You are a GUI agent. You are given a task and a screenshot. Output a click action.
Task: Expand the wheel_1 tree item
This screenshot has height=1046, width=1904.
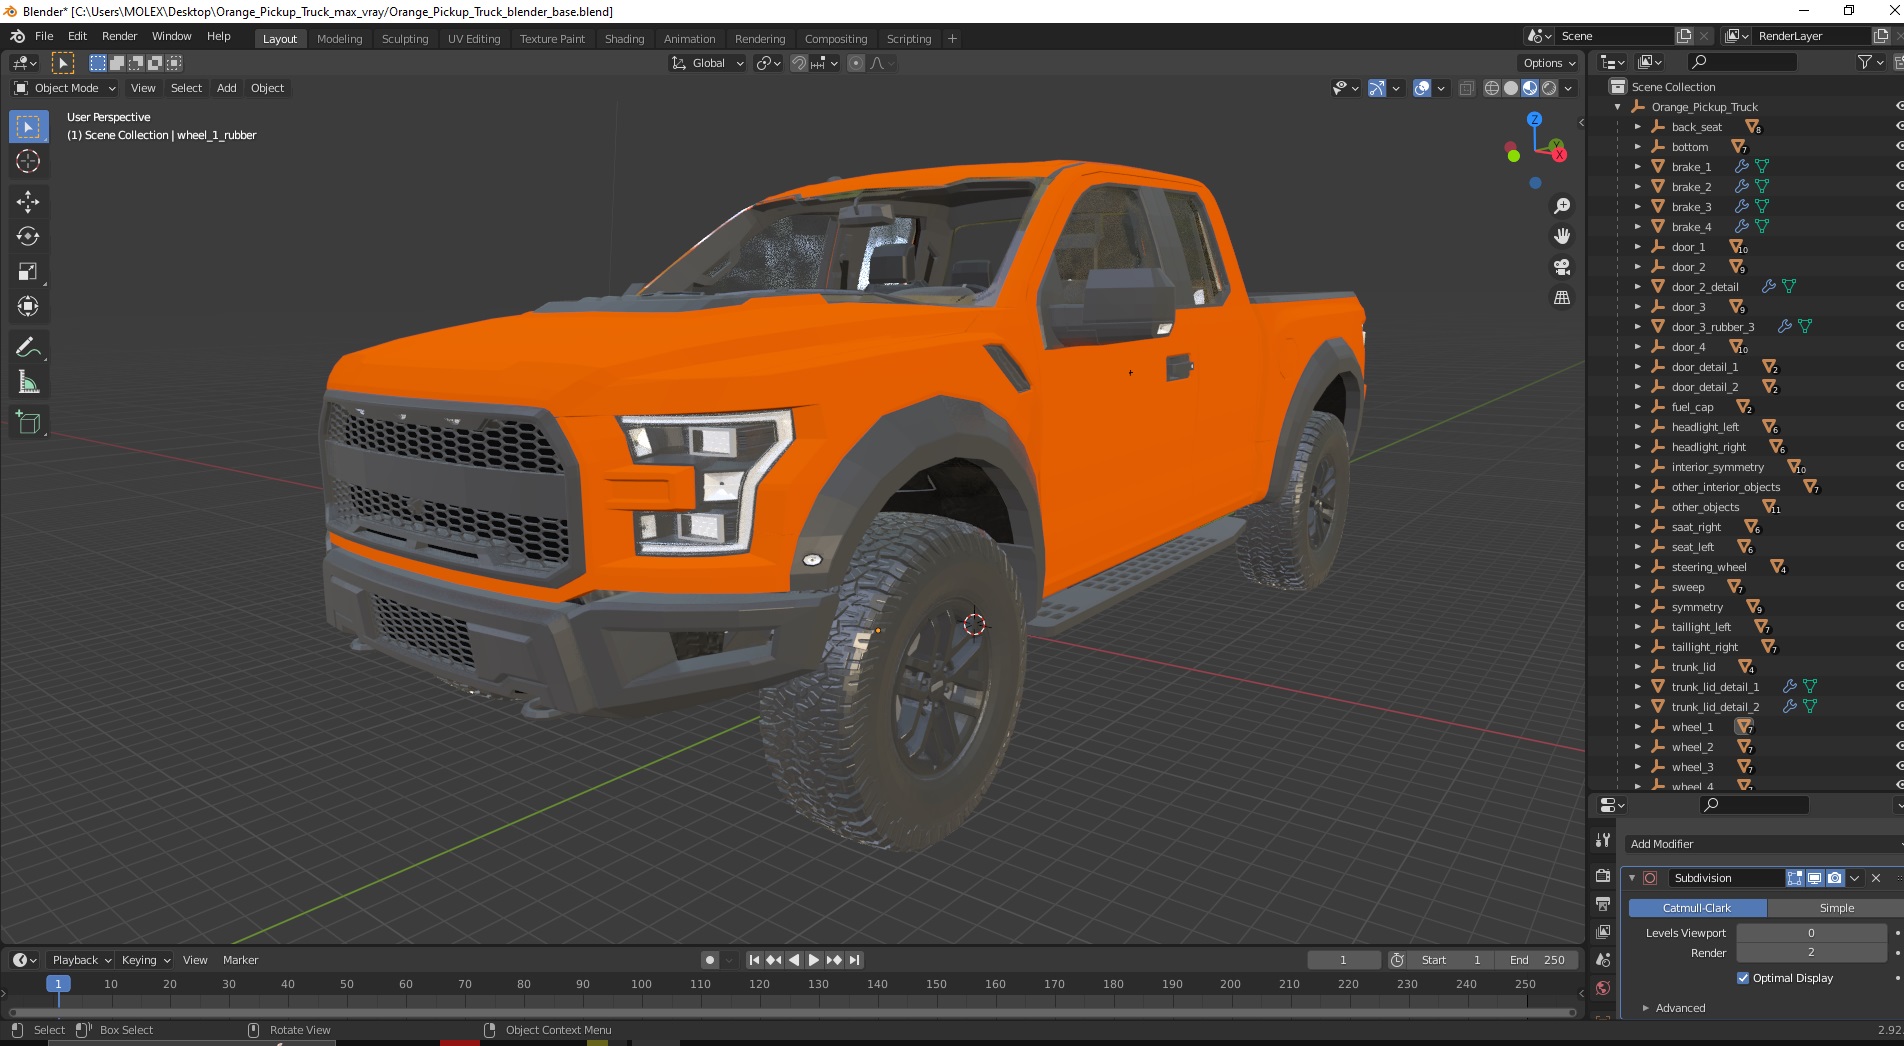point(1637,727)
